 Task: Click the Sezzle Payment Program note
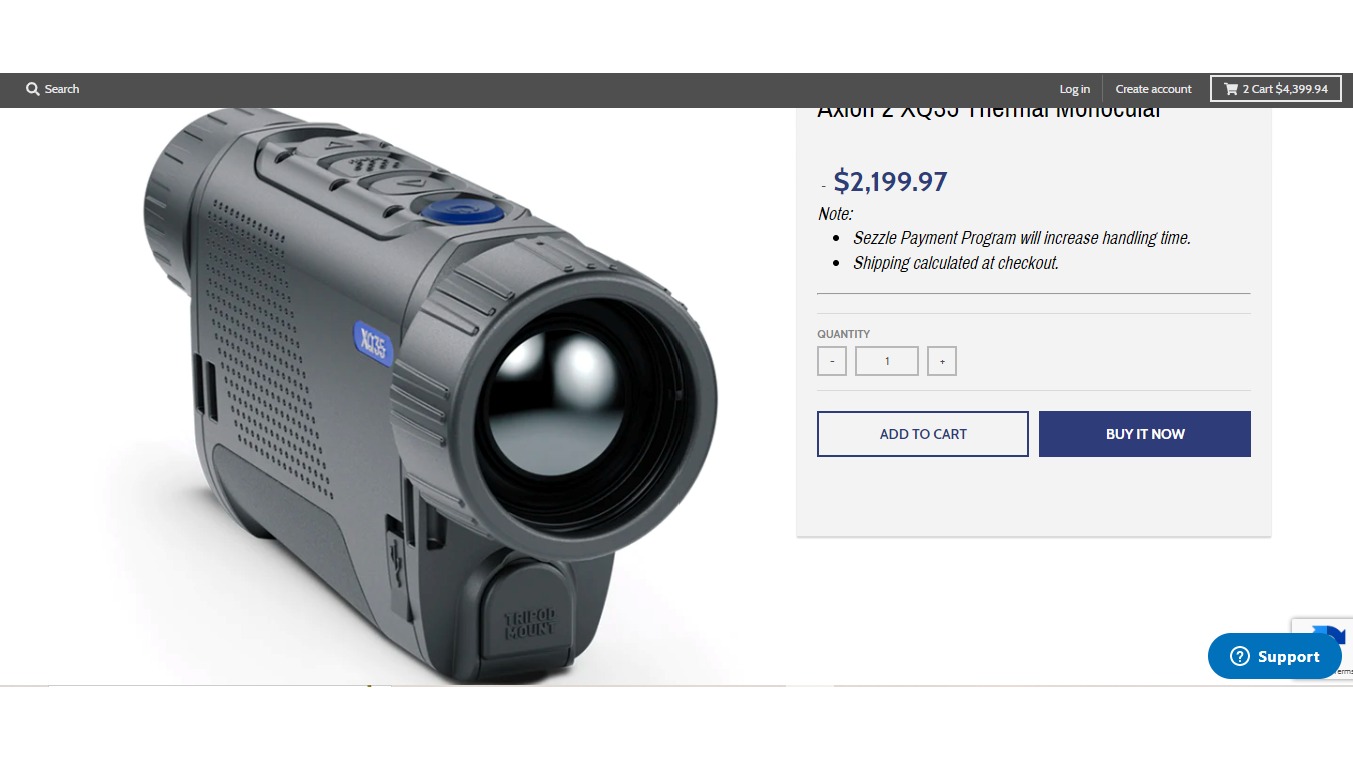tap(1022, 238)
